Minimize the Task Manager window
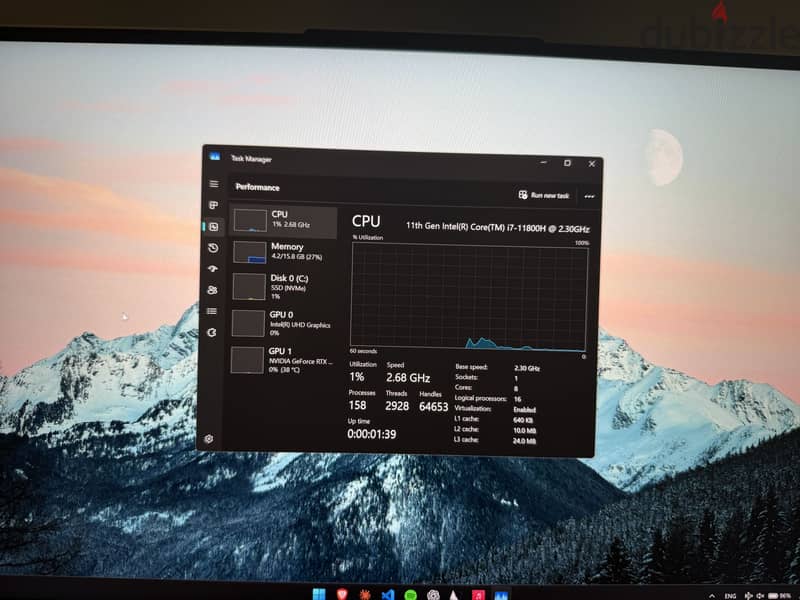The width and height of the screenshot is (800, 600). pyautogui.click(x=544, y=162)
